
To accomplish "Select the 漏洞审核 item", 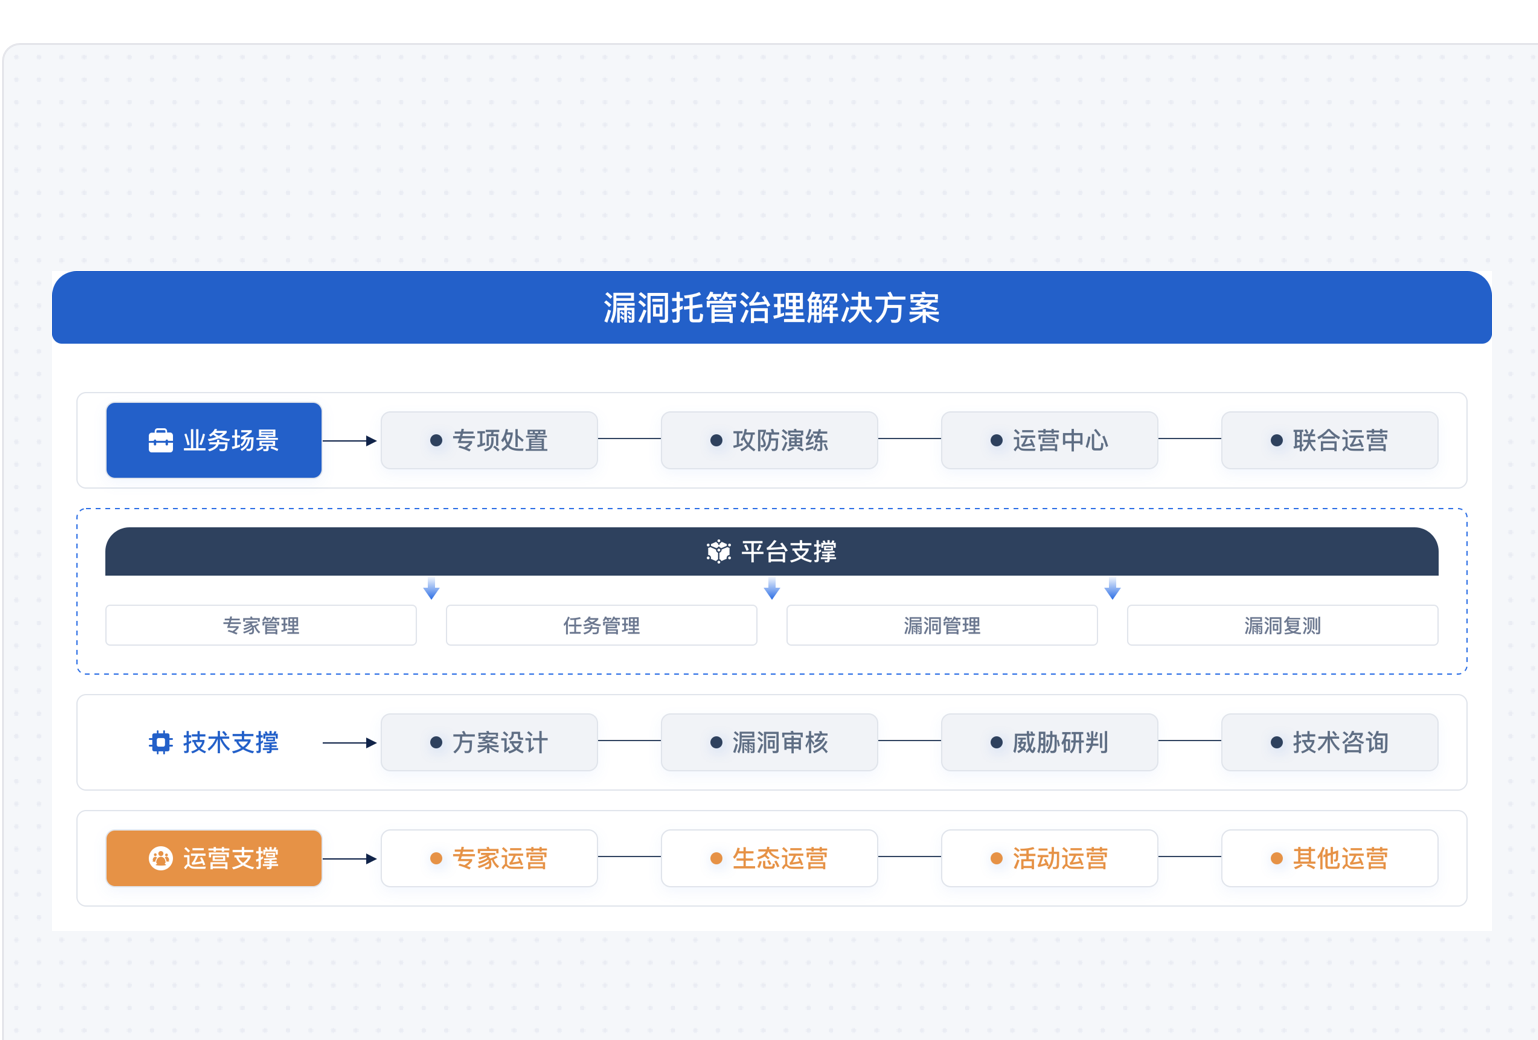I will tap(769, 743).
